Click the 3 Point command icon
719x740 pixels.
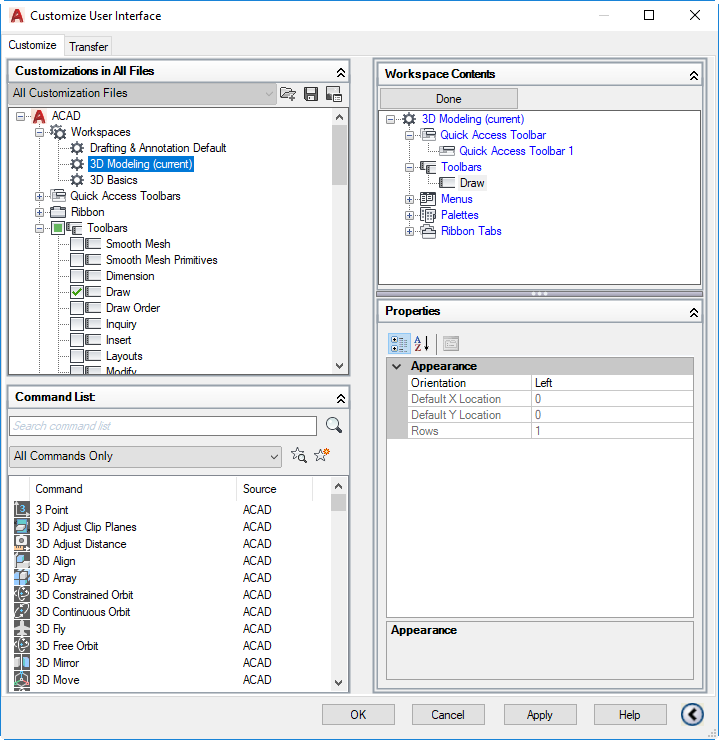22,509
